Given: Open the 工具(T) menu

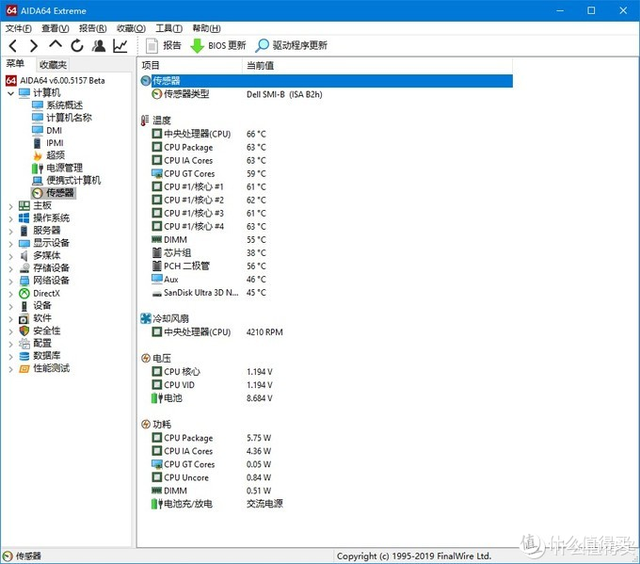Looking at the screenshot, I should 169,28.
